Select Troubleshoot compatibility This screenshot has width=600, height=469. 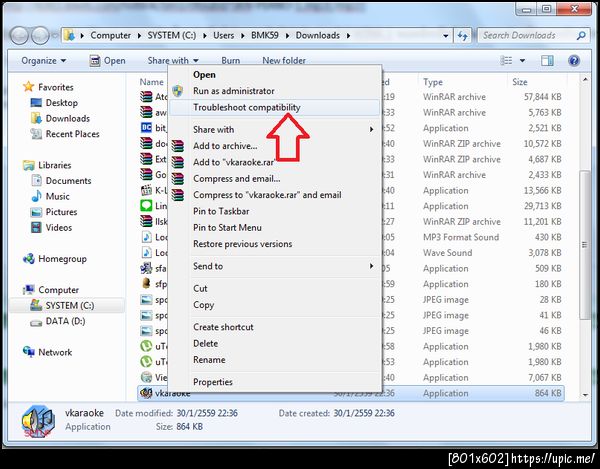pyautogui.click(x=275, y=107)
